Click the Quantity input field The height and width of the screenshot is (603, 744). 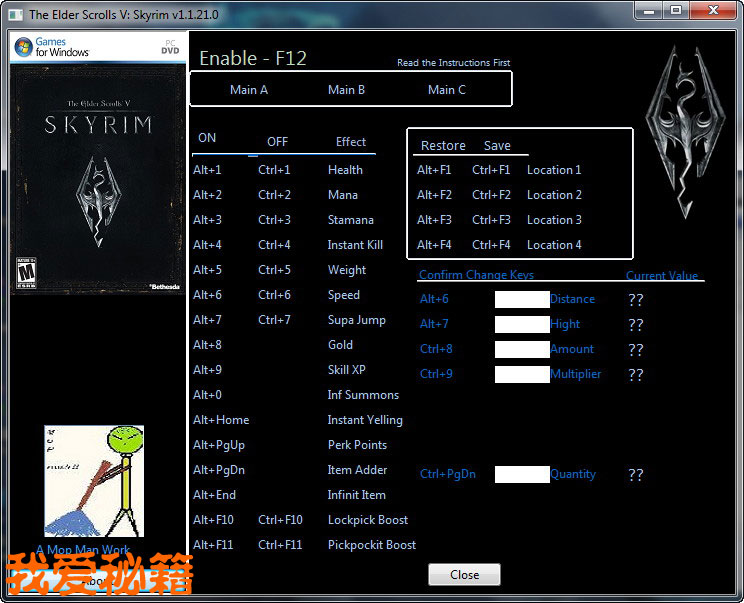point(522,474)
